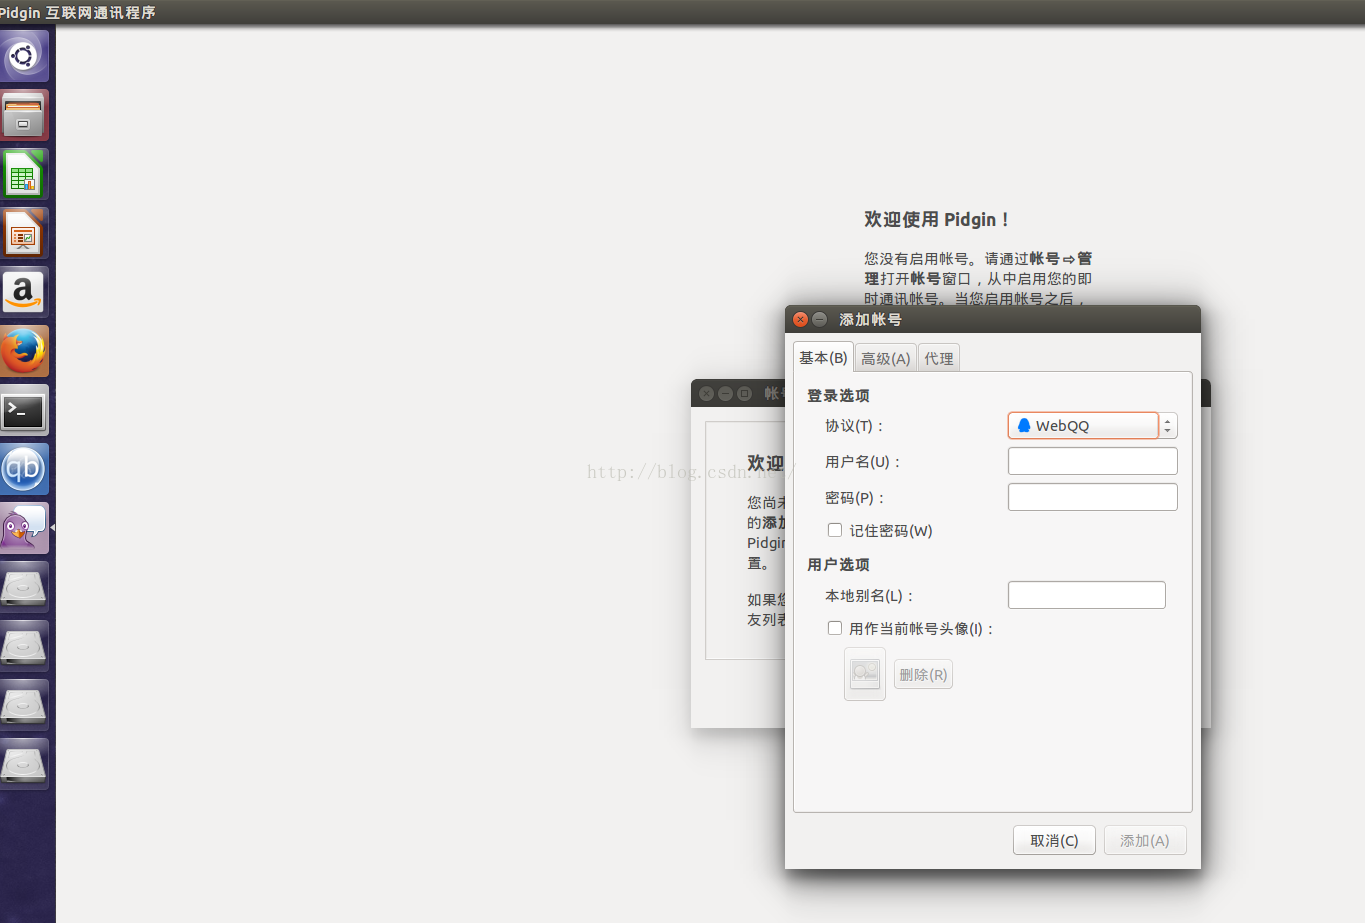Image resolution: width=1365 pixels, height=923 pixels.
Task: Focus the 本地别名(L) input field
Action: (1086, 595)
